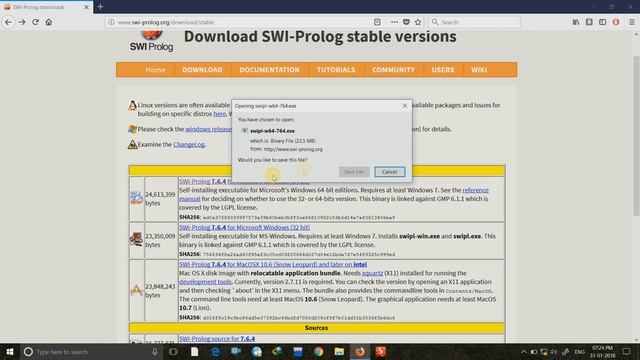Image resolution: width=640 pixels, height=360 pixels.
Task: Open the USERS menu
Action: 443,70
